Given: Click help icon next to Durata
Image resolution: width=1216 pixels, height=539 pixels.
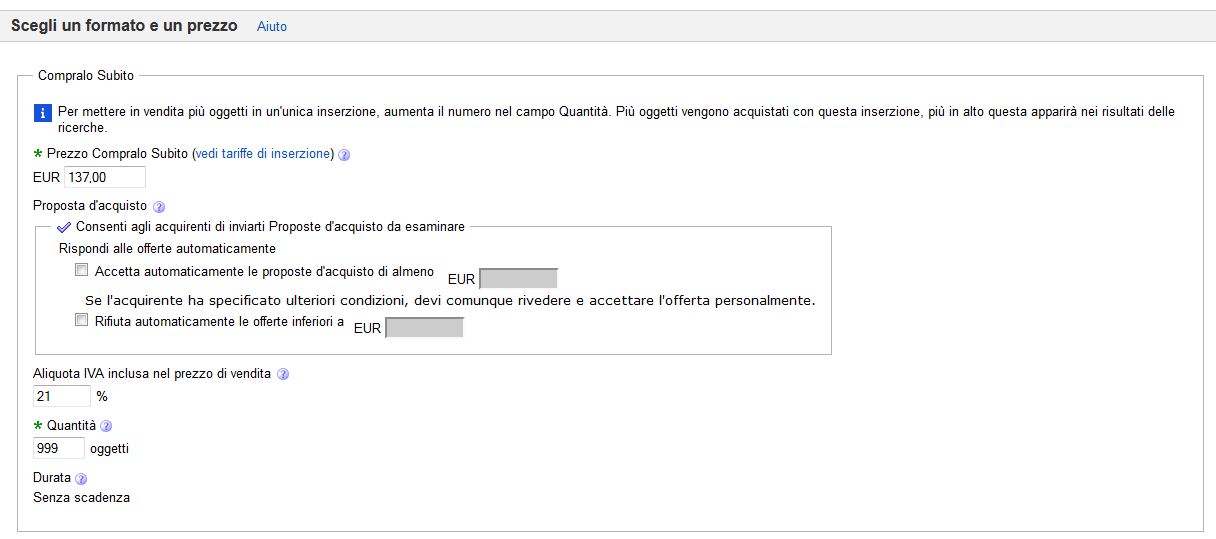Looking at the screenshot, I should coord(81,479).
